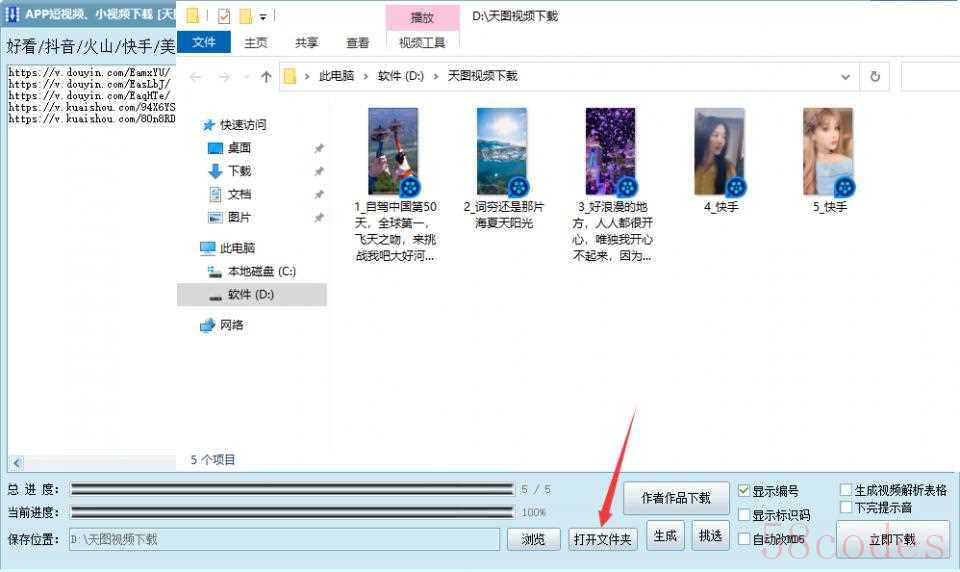Select video thumbnail 2_词穷还是那片海夏天阳光
Viewport: 960px width, 572px height.
point(502,151)
